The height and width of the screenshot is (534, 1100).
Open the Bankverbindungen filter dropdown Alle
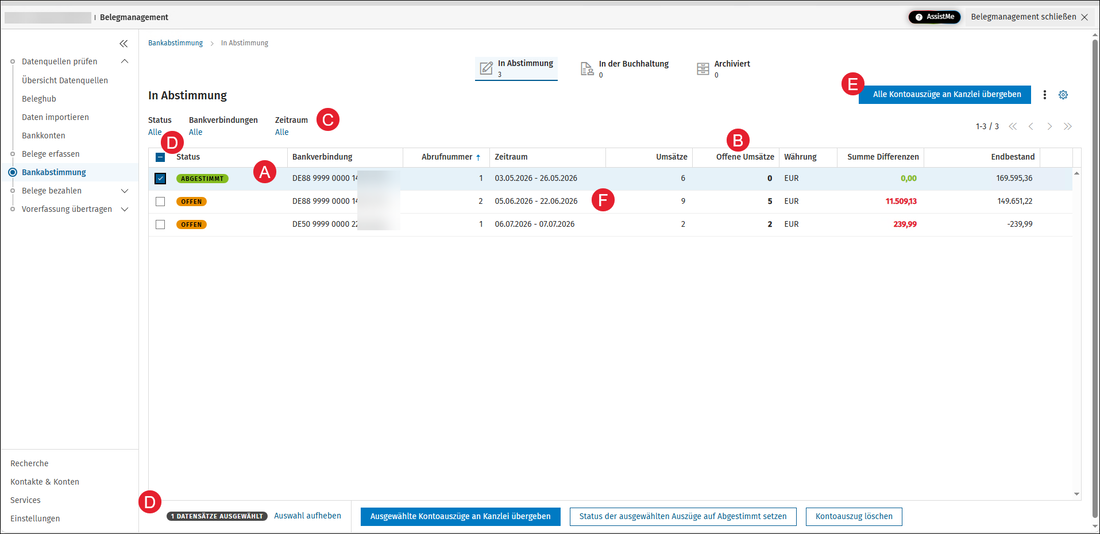(x=196, y=132)
